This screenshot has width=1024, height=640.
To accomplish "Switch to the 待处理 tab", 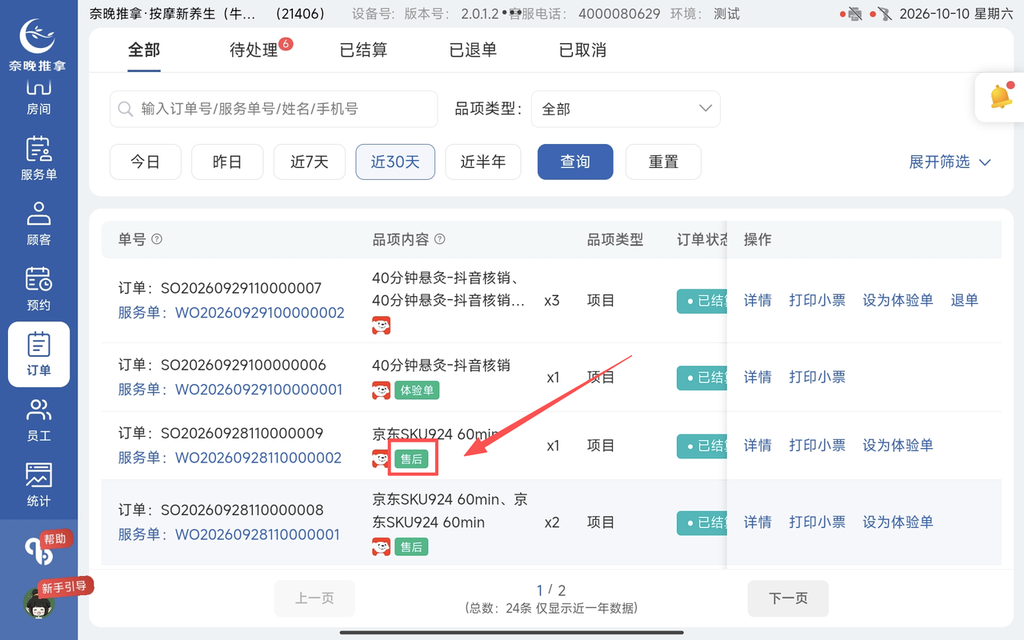I will click(x=254, y=50).
